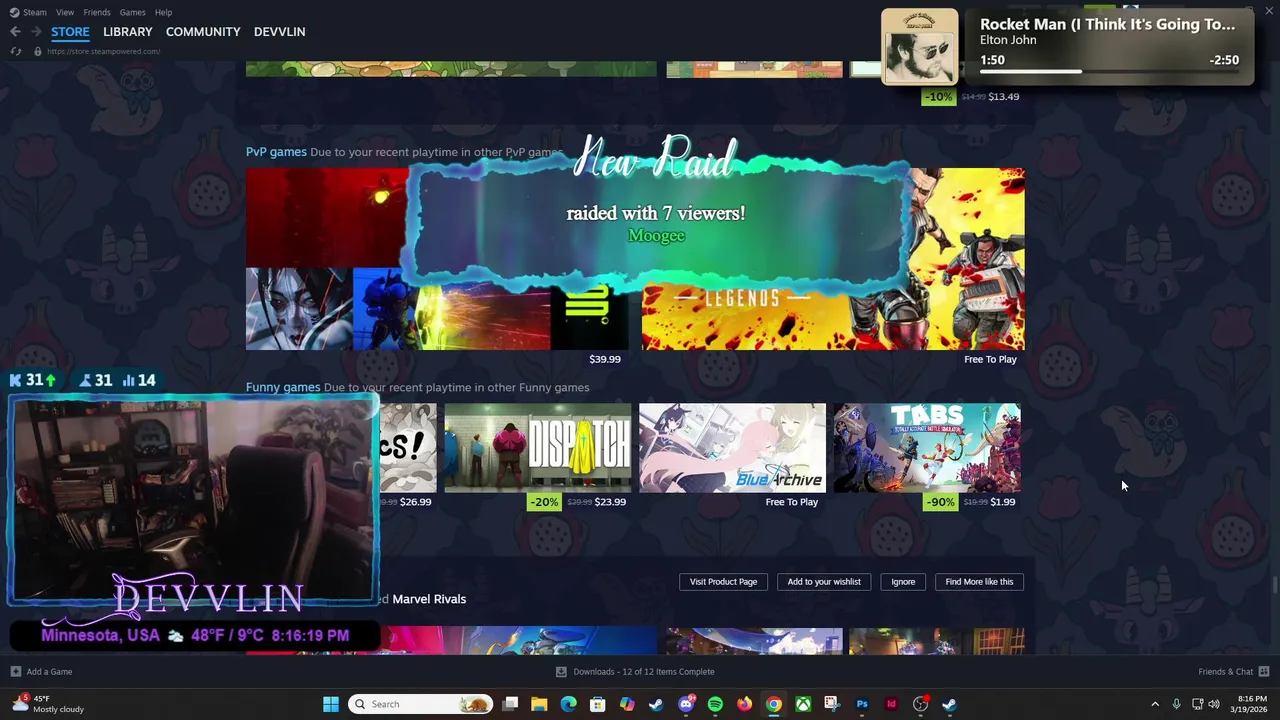
Task: Click the Ignore button
Action: pos(903,582)
